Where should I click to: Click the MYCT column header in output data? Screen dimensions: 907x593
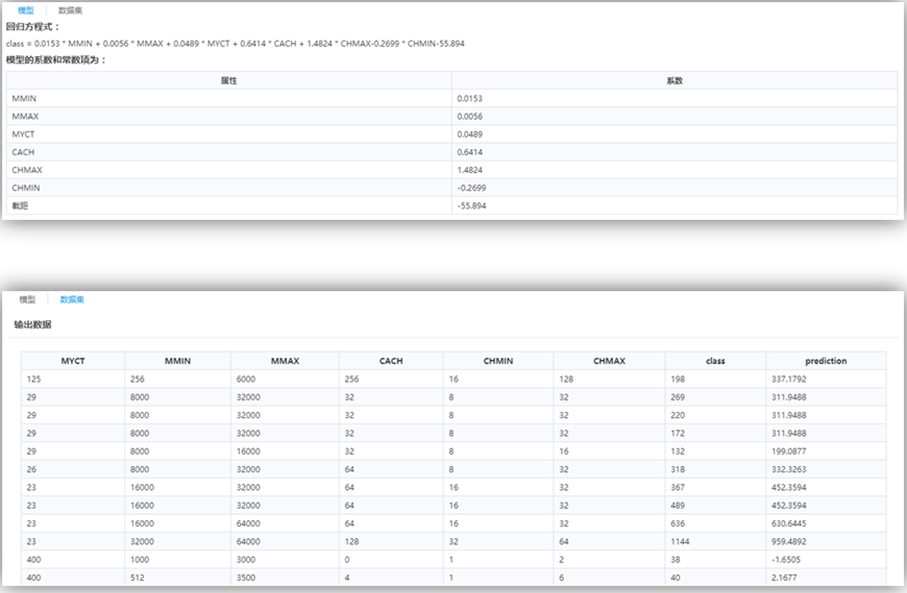[73, 361]
